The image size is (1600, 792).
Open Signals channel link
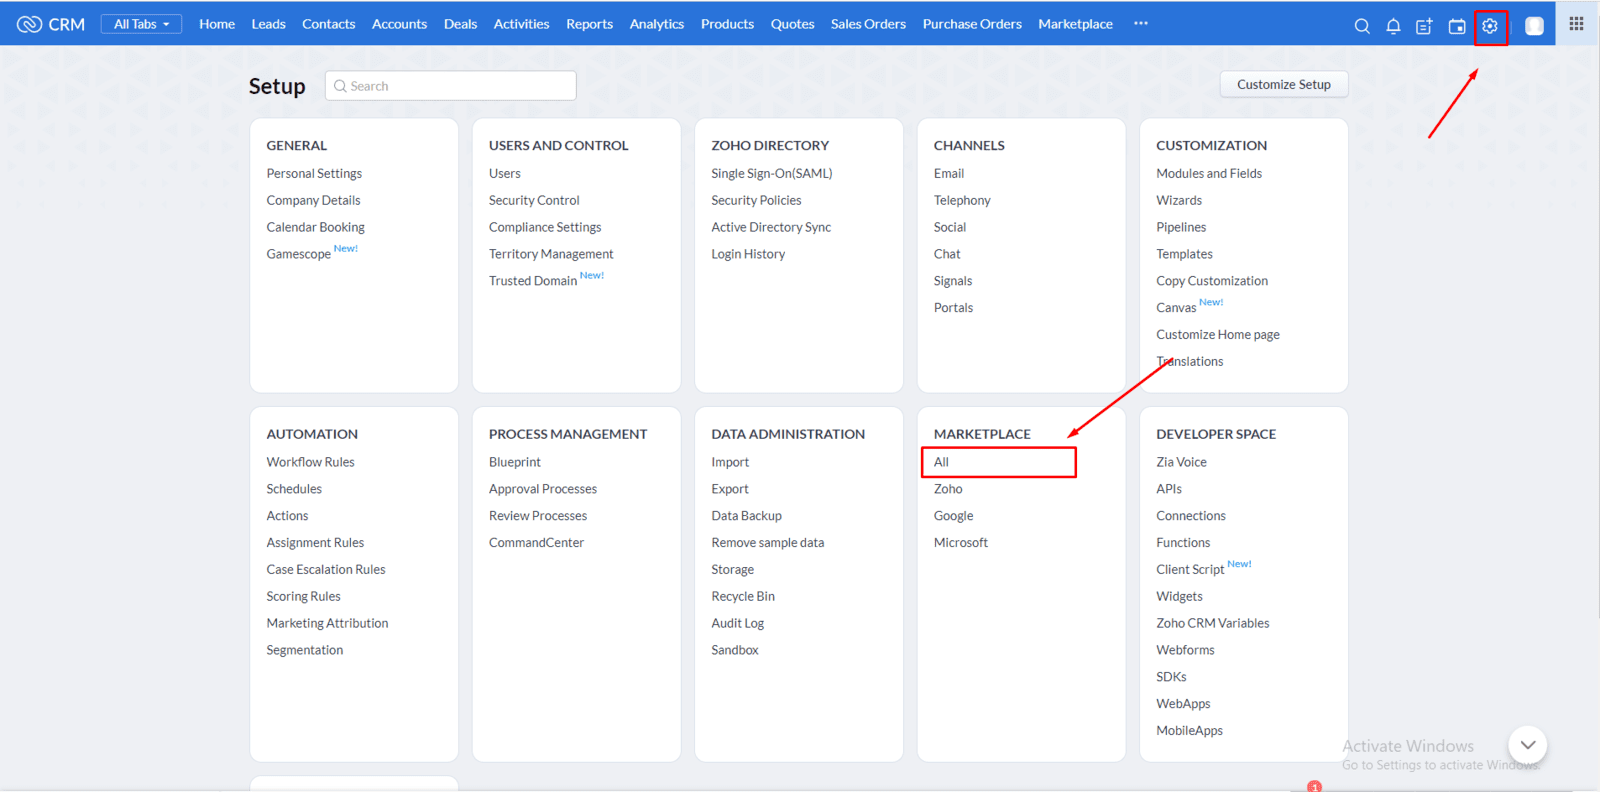pos(953,281)
